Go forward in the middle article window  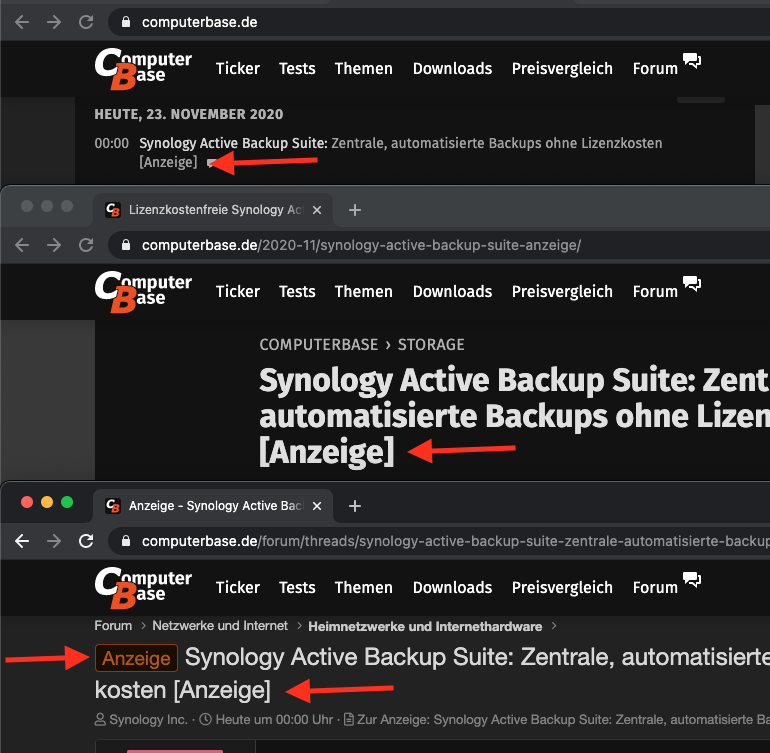pos(54,245)
